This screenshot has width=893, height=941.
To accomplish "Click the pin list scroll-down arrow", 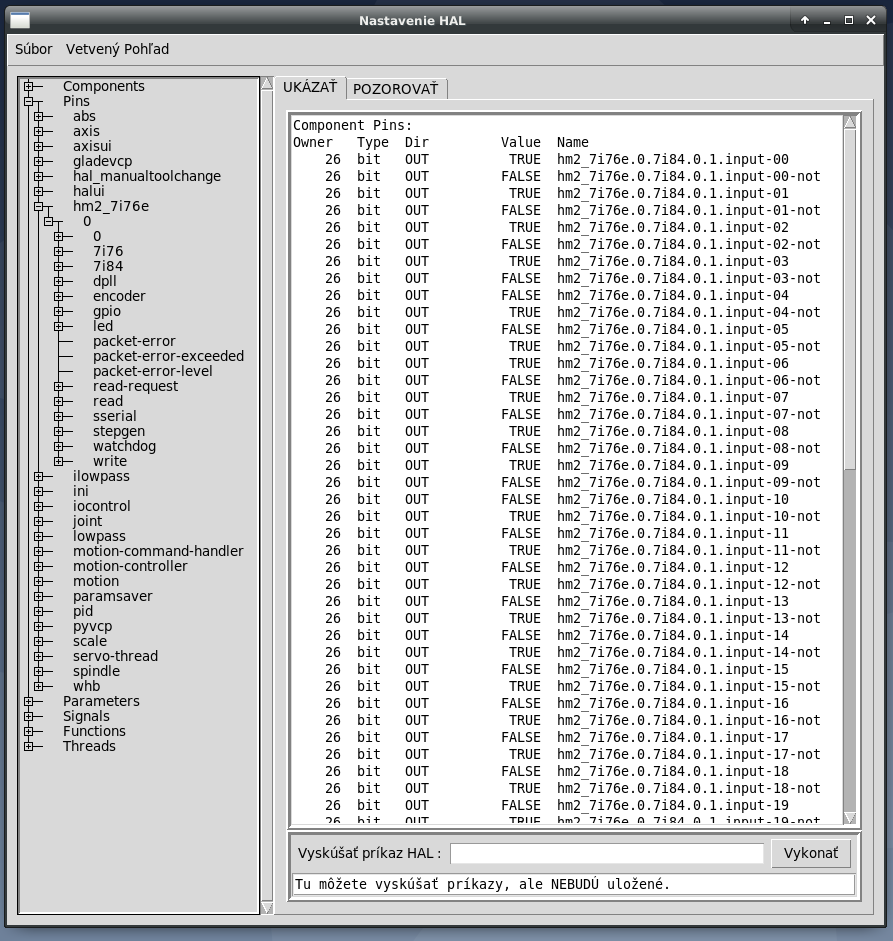I will (x=850, y=818).
